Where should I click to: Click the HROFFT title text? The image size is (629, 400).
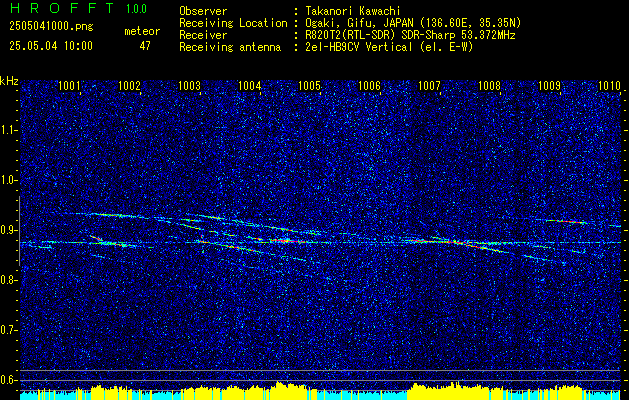(x=61, y=8)
